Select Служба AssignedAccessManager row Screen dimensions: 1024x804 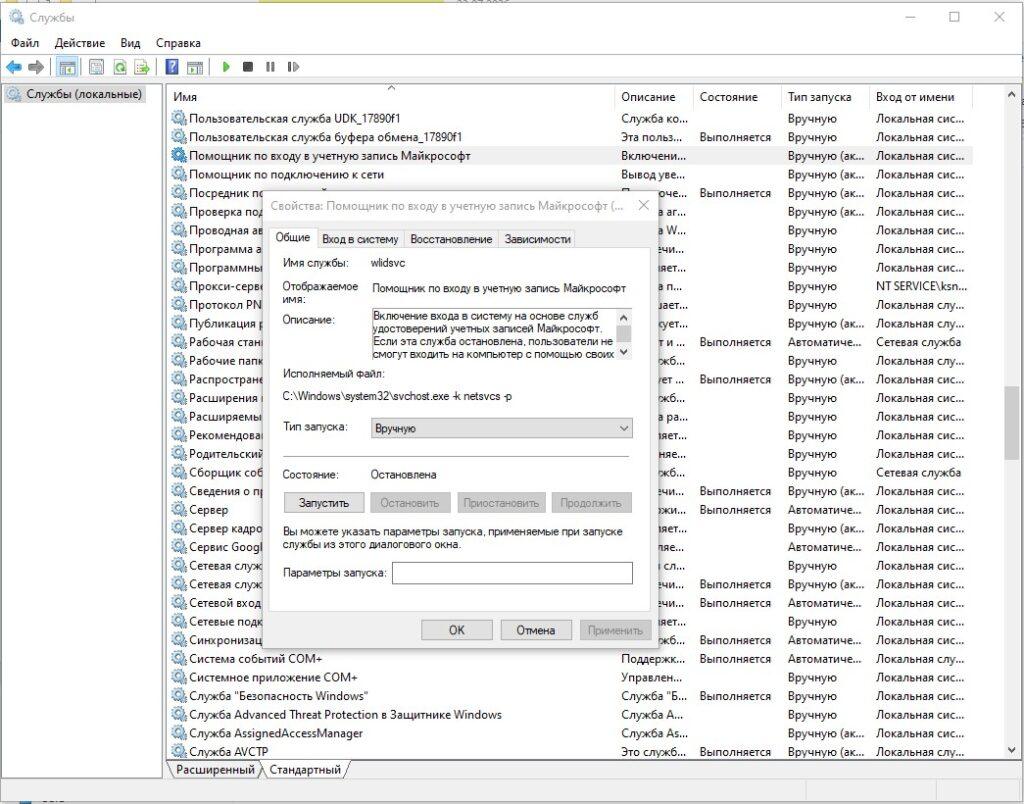(x=571, y=733)
